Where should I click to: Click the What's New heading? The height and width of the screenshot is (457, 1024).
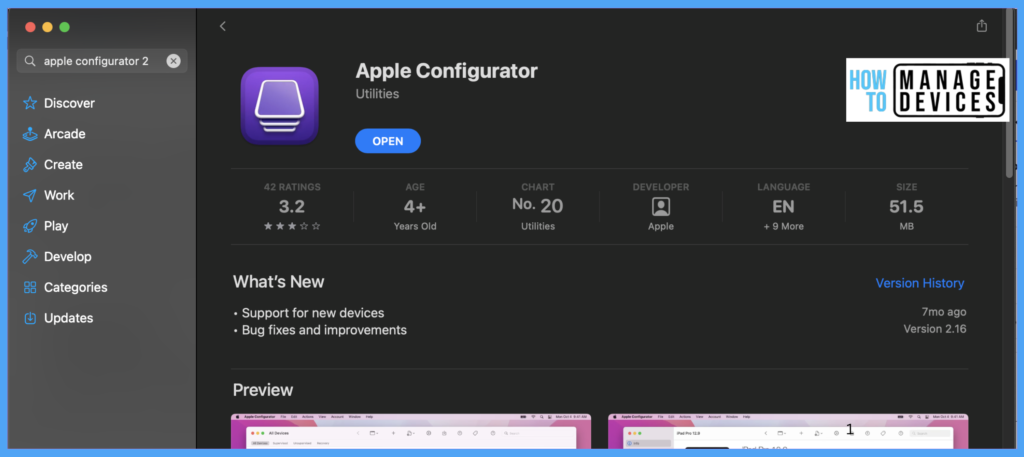[x=278, y=282]
